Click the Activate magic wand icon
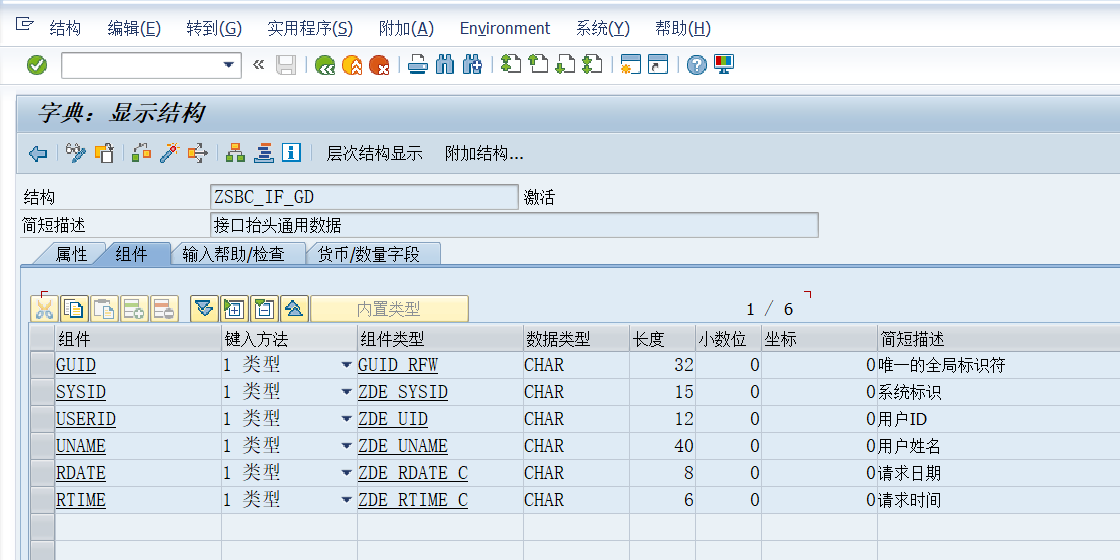The height and width of the screenshot is (560, 1120). [169, 153]
